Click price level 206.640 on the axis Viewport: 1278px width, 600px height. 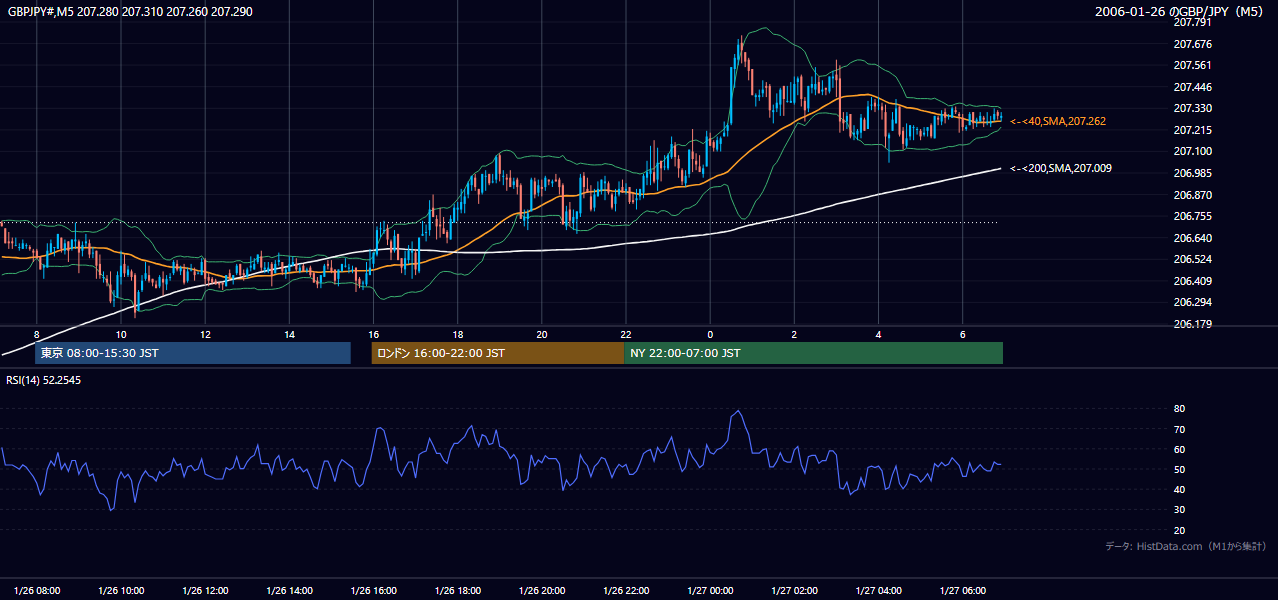[x=1192, y=238]
